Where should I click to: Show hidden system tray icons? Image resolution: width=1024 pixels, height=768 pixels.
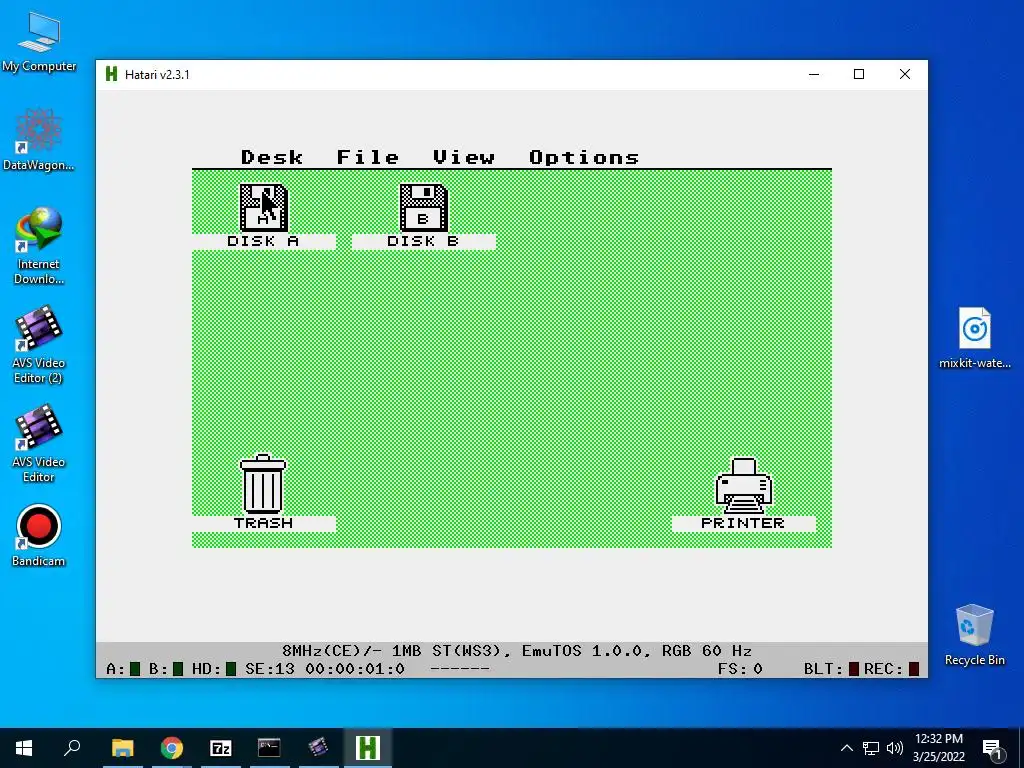[x=846, y=748]
